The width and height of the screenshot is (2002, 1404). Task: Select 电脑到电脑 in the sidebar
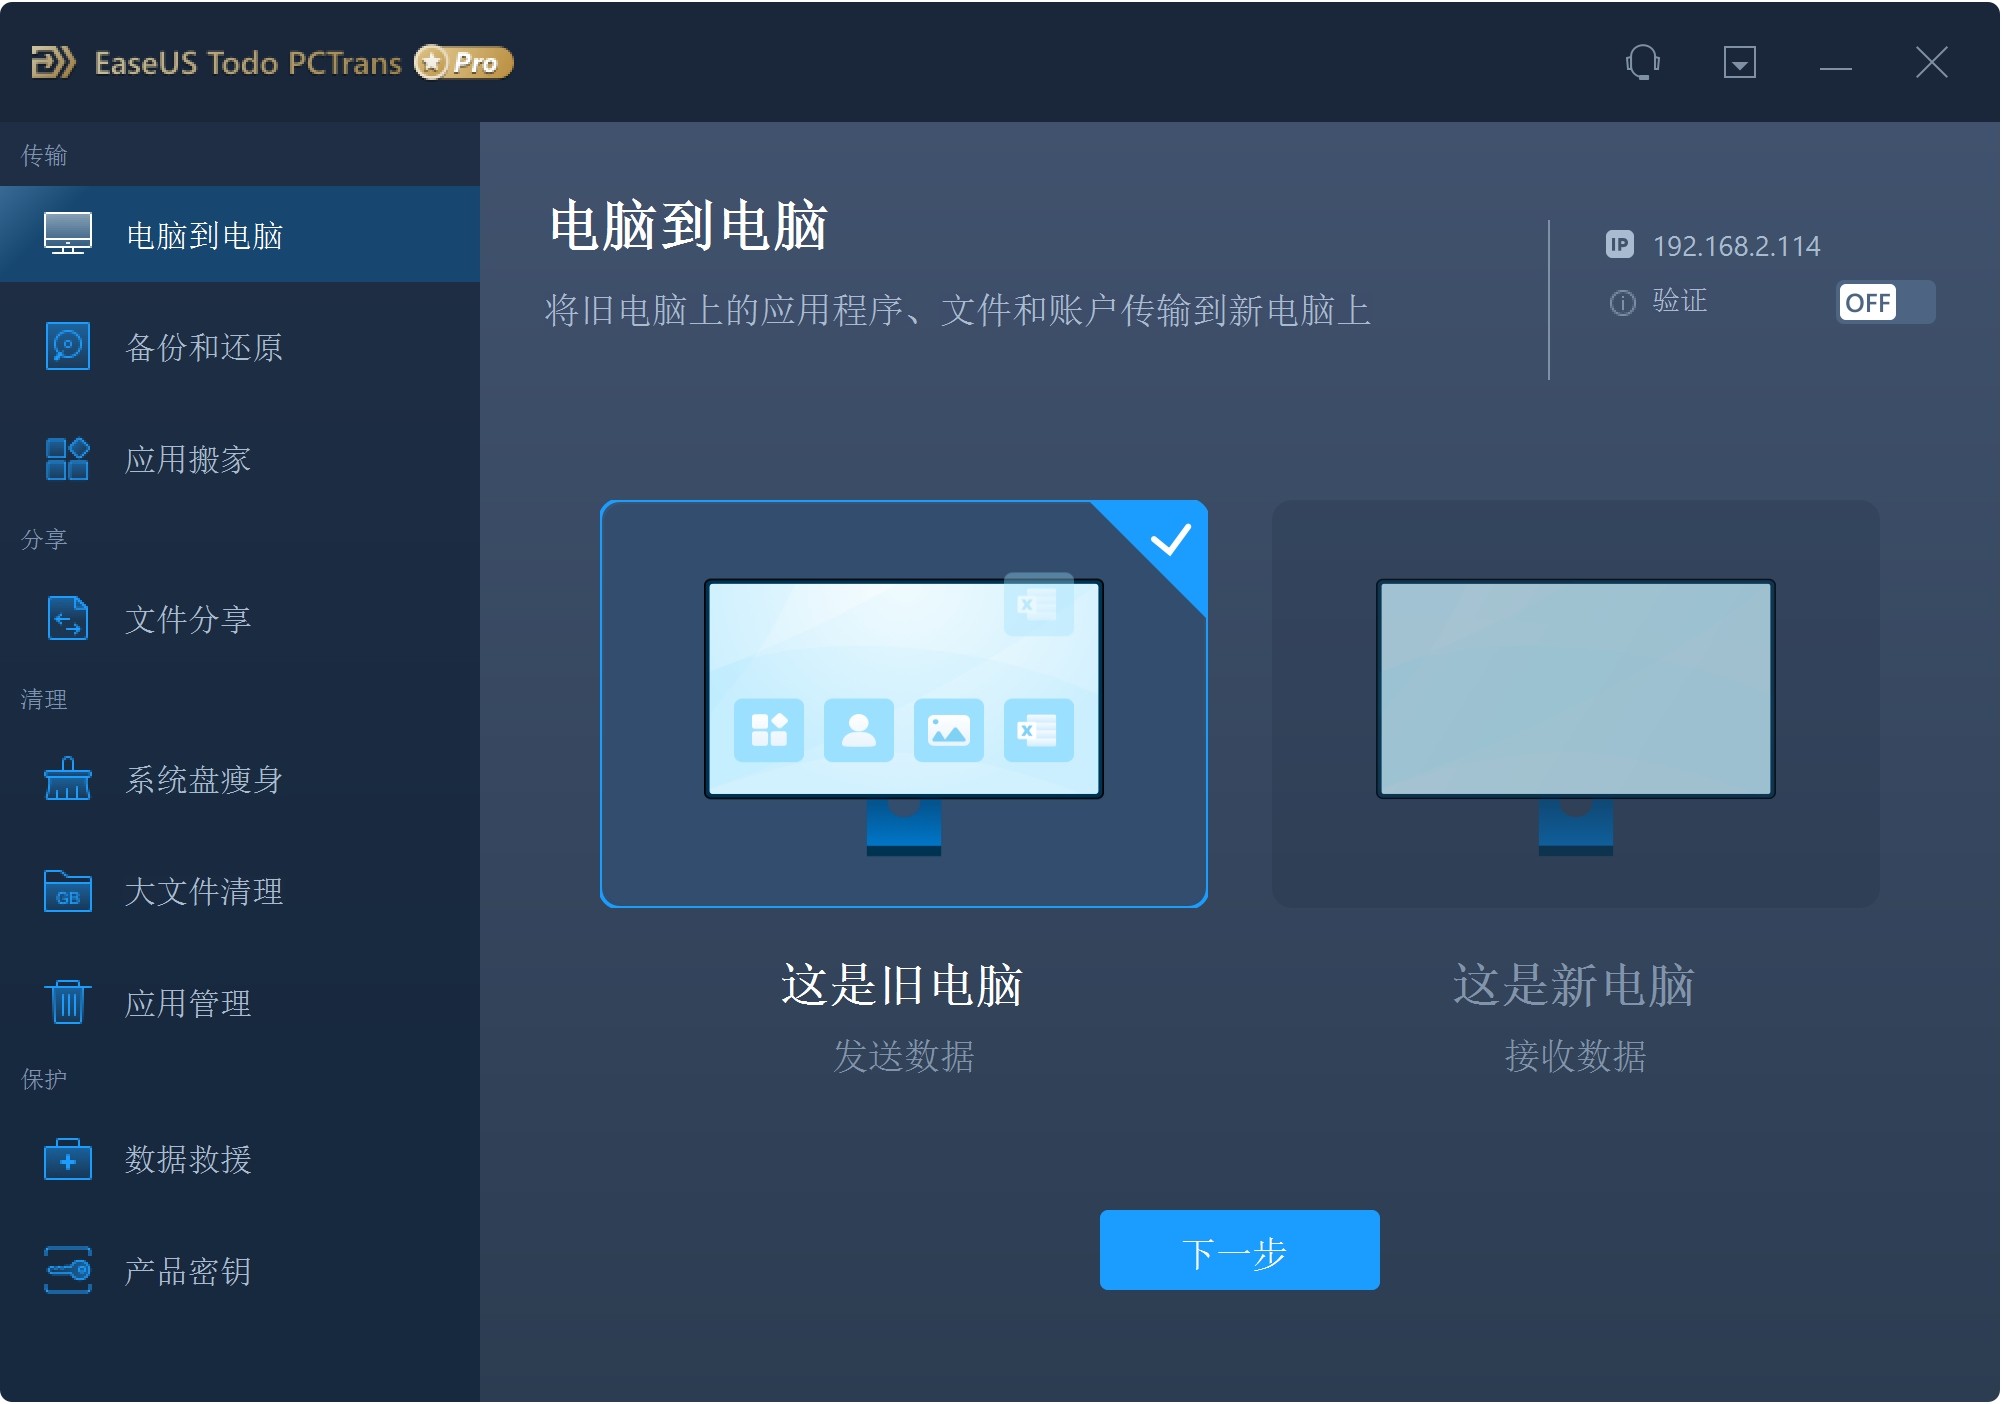pyautogui.click(x=240, y=234)
